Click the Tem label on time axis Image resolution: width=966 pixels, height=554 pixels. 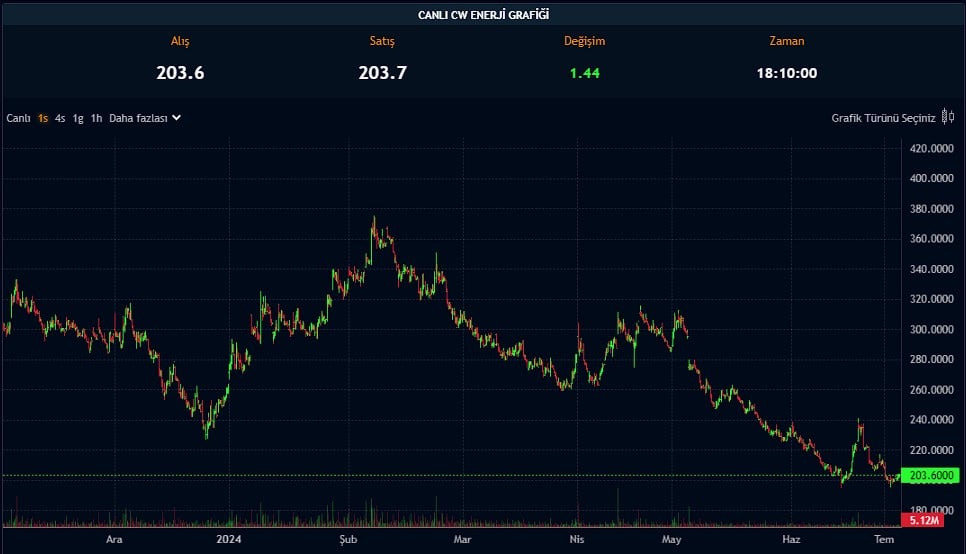coord(884,539)
